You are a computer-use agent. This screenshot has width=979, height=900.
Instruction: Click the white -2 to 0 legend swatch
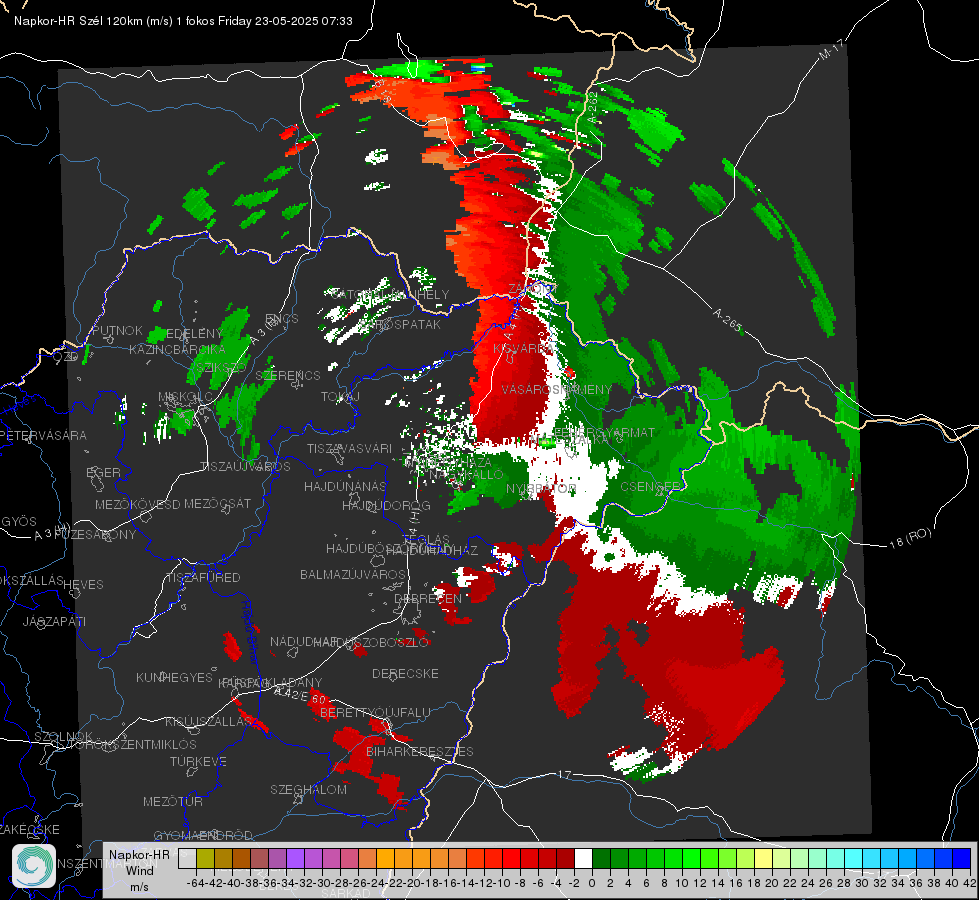(583, 858)
